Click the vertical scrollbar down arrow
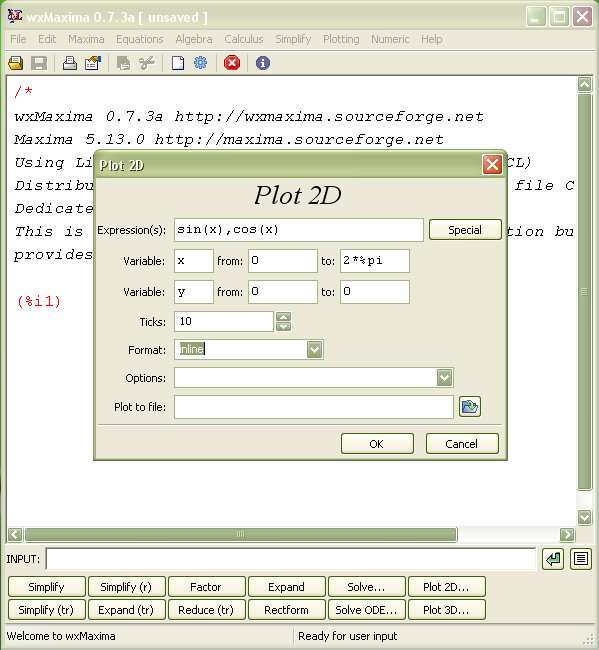The height and width of the screenshot is (650, 599). [584, 517]
